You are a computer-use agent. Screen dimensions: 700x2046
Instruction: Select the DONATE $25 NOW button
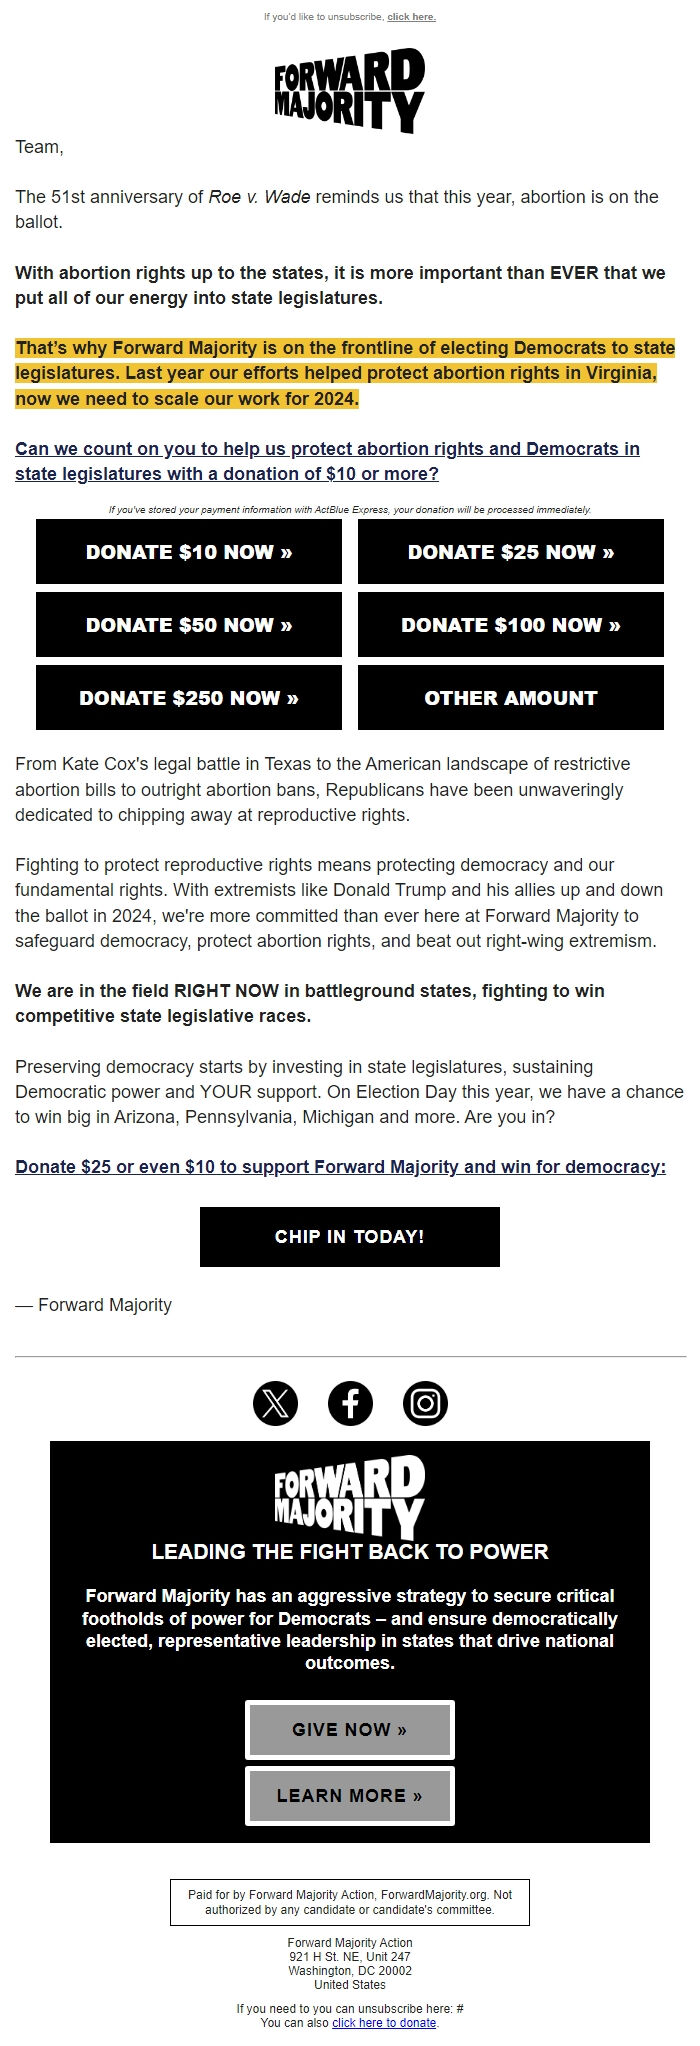[512, 551]
